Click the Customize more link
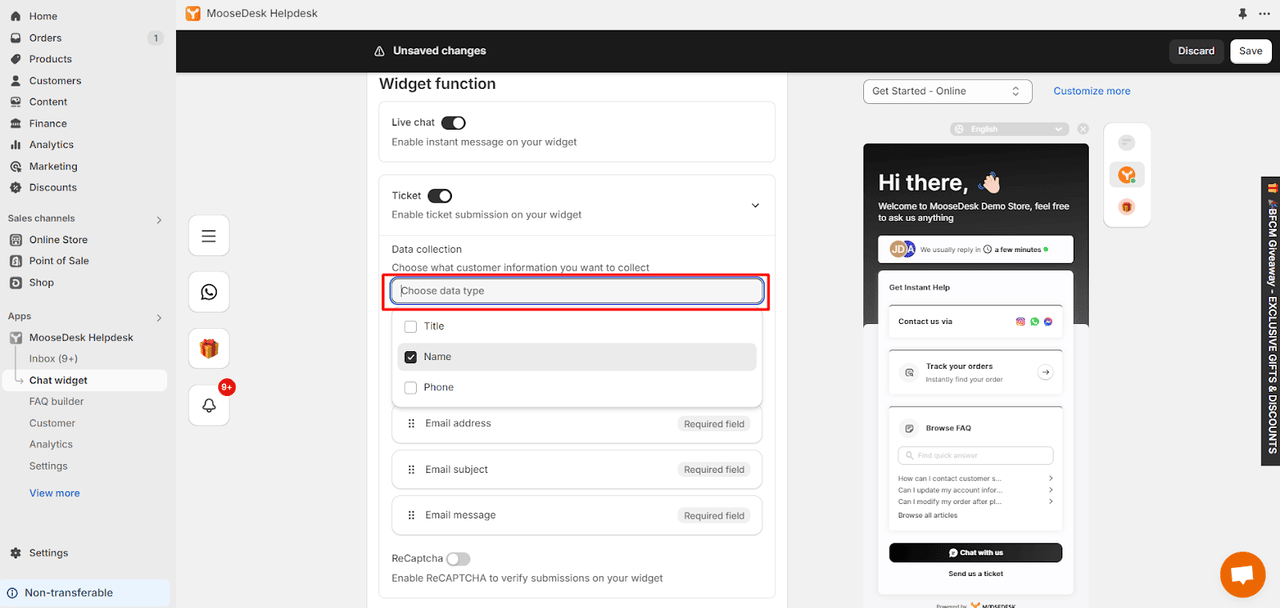Screen dimensions: 1280x608 pos(1092,91)
